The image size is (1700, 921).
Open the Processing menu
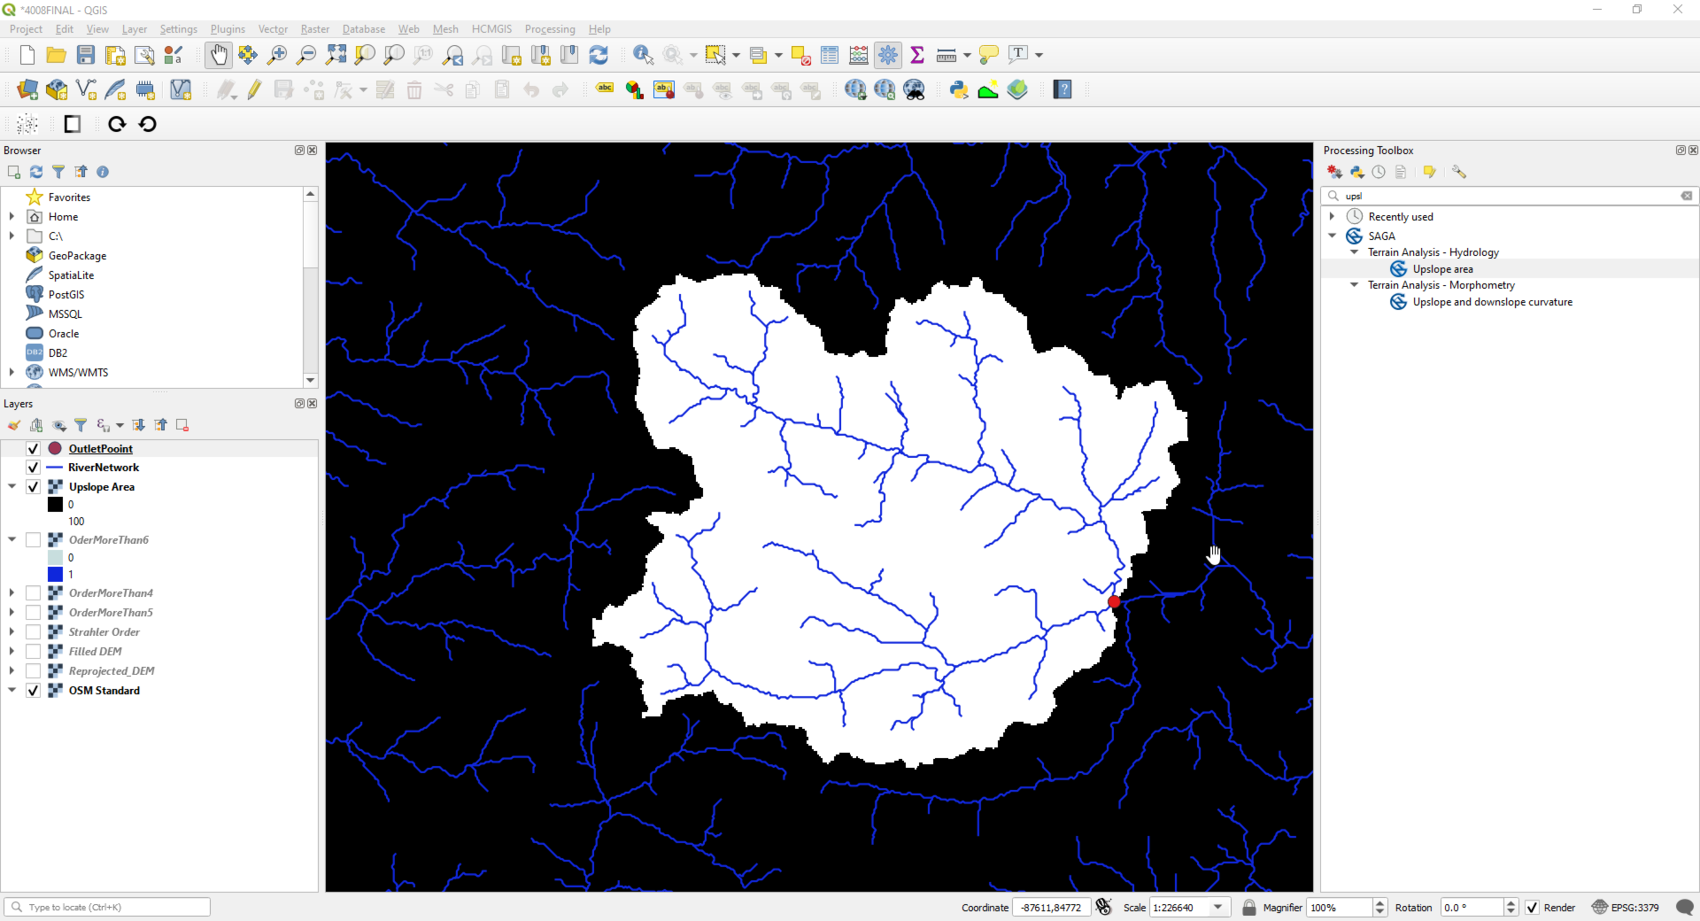click(x=549, y=29)
